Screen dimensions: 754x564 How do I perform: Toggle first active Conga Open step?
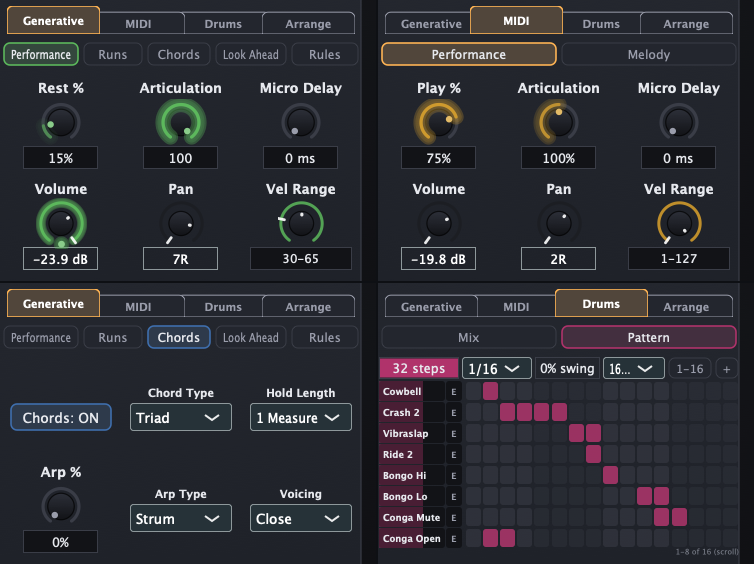490,539
